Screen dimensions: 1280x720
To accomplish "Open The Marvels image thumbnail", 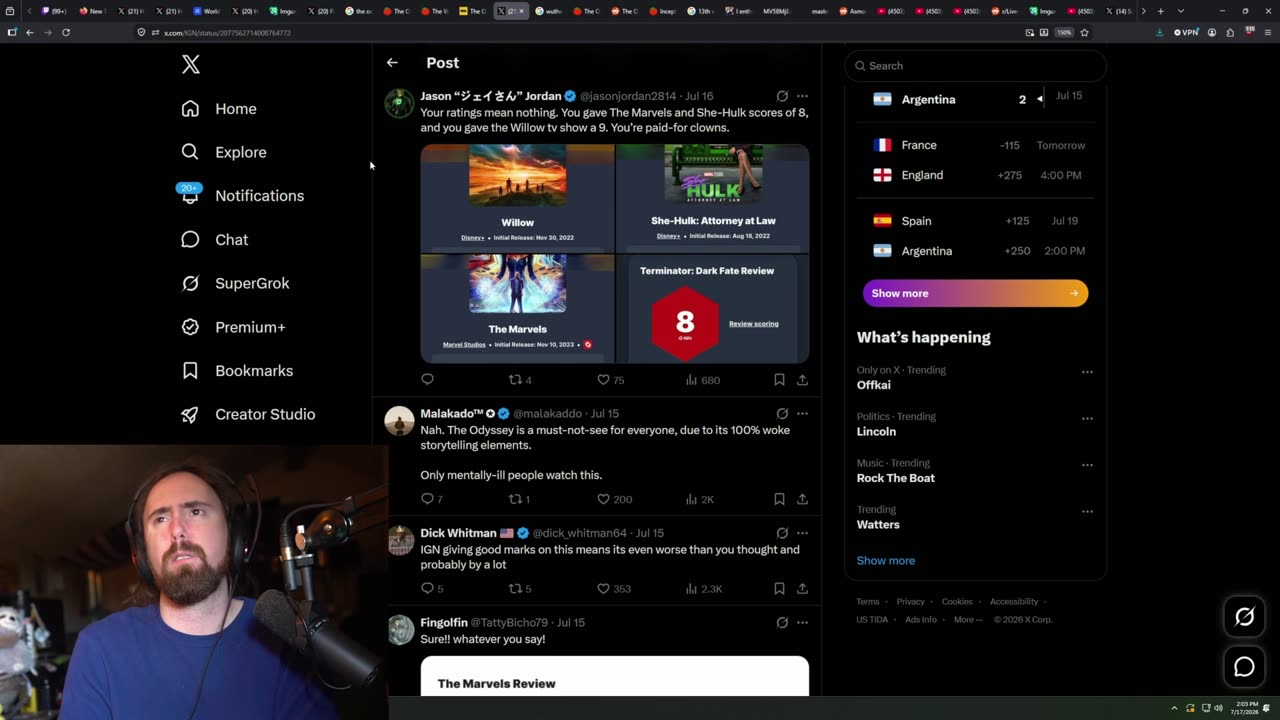I will (x=517, y=308).
